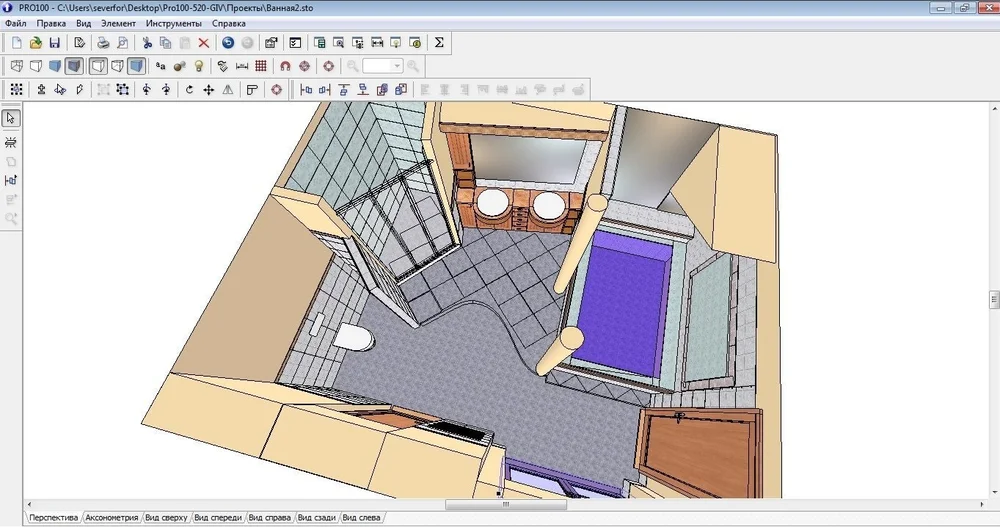This screenshot has height=527, width=1000.
Task: Click the Print icon in toolbar
Action: click(x=102, y=43)
